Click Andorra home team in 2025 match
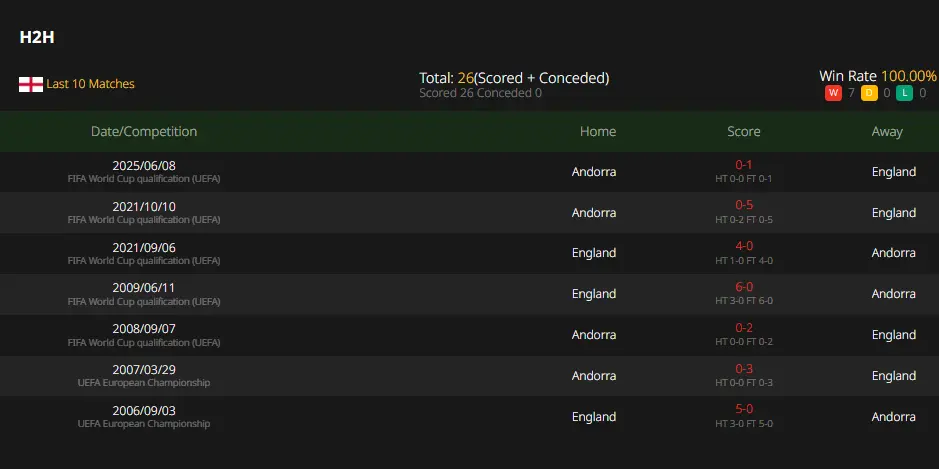939x469 pixels. point(594,172)
